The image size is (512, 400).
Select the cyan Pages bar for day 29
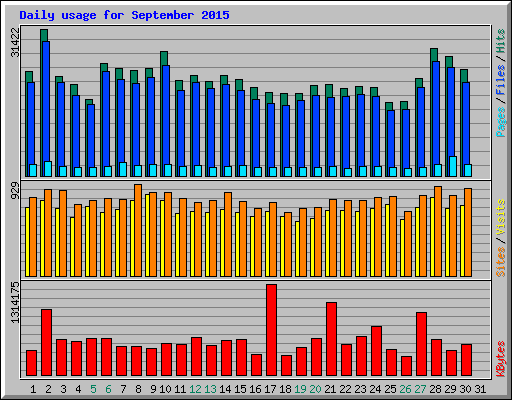[453, 166]
